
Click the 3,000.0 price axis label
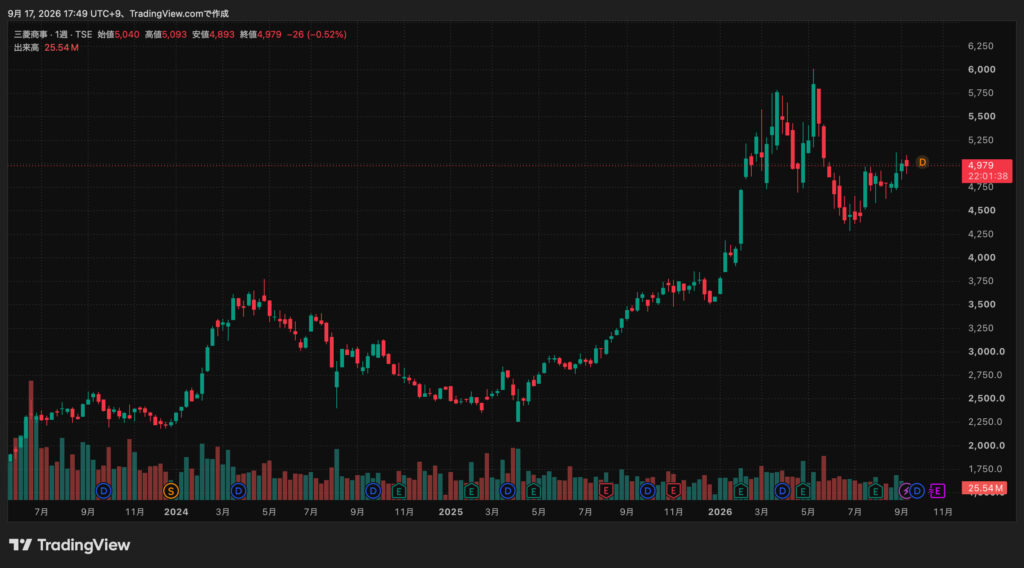tap(986, 351)
